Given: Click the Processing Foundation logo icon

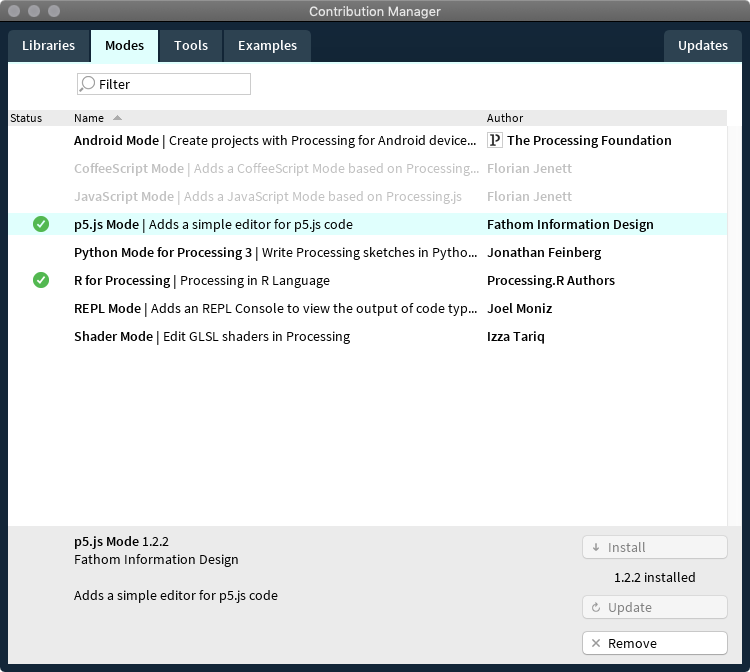Looking at the screenshot, I should pos(495,140).
